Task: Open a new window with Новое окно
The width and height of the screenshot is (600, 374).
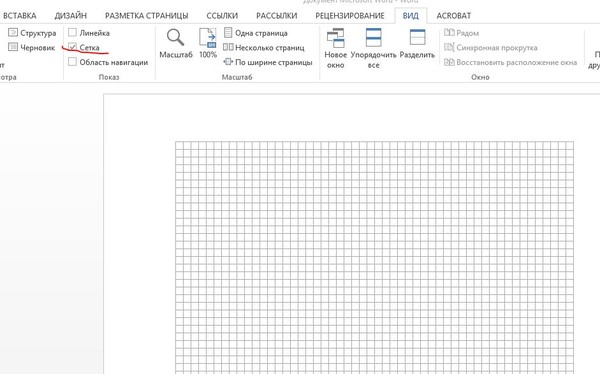Action: (x=336, y=48)
